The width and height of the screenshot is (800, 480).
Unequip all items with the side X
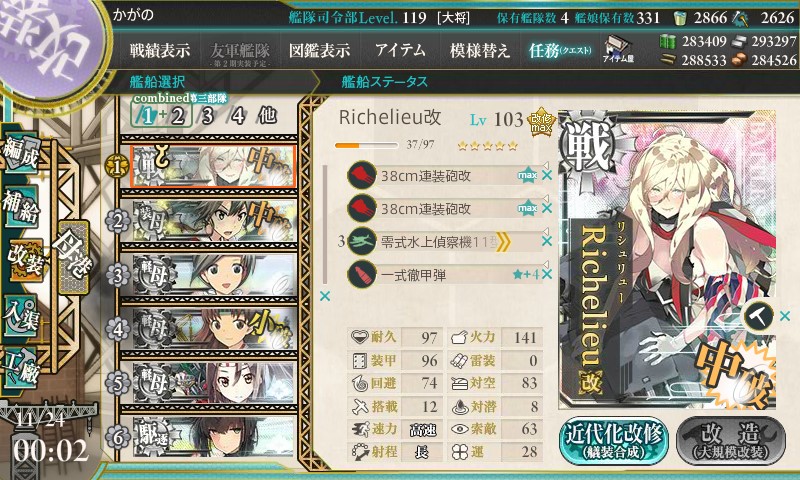pyautogui.click(x=324, y=296)
